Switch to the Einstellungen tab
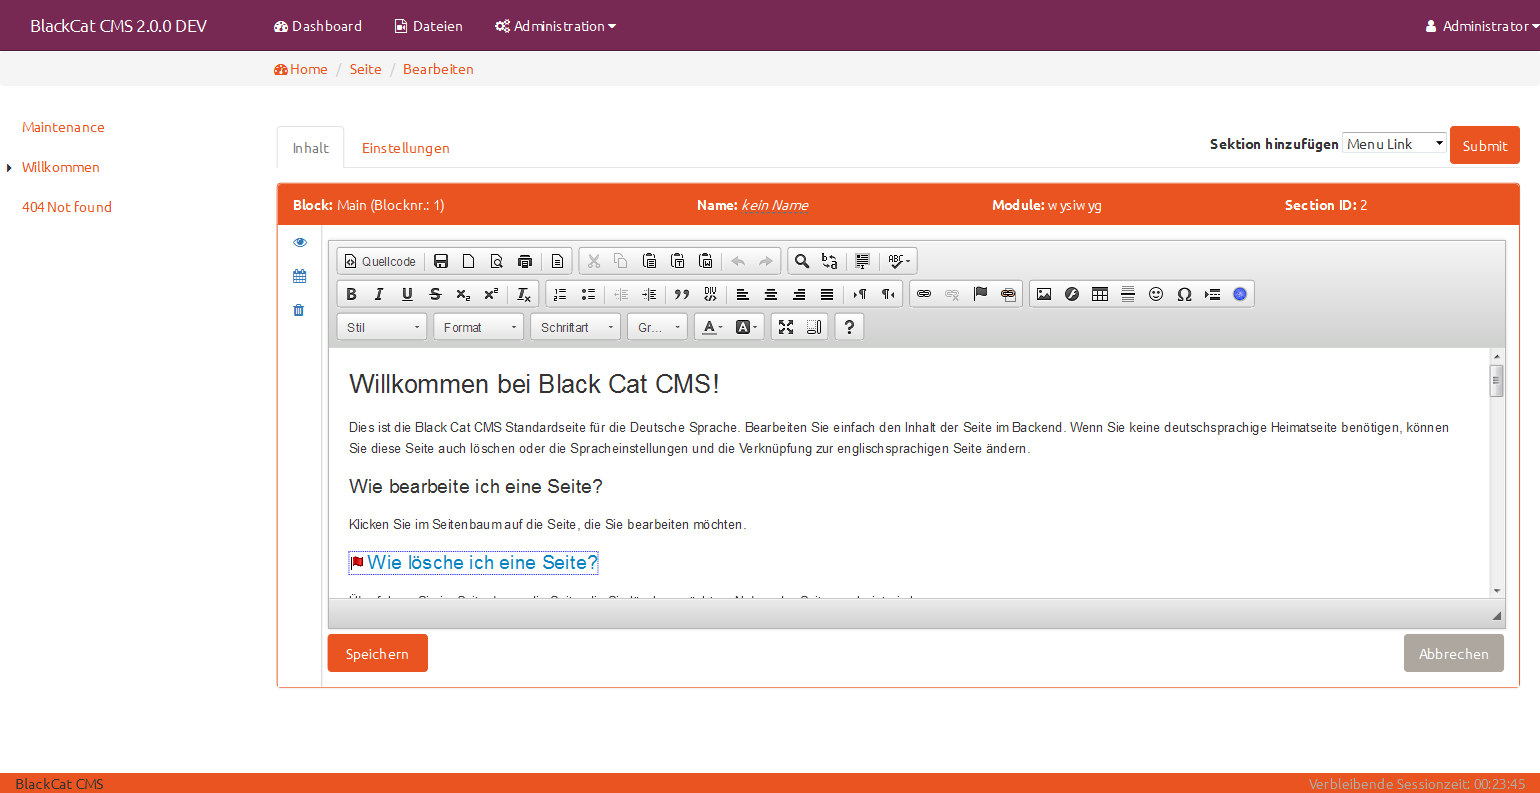Viewport: 1540px width, 793px height. [x=405, y=148]
